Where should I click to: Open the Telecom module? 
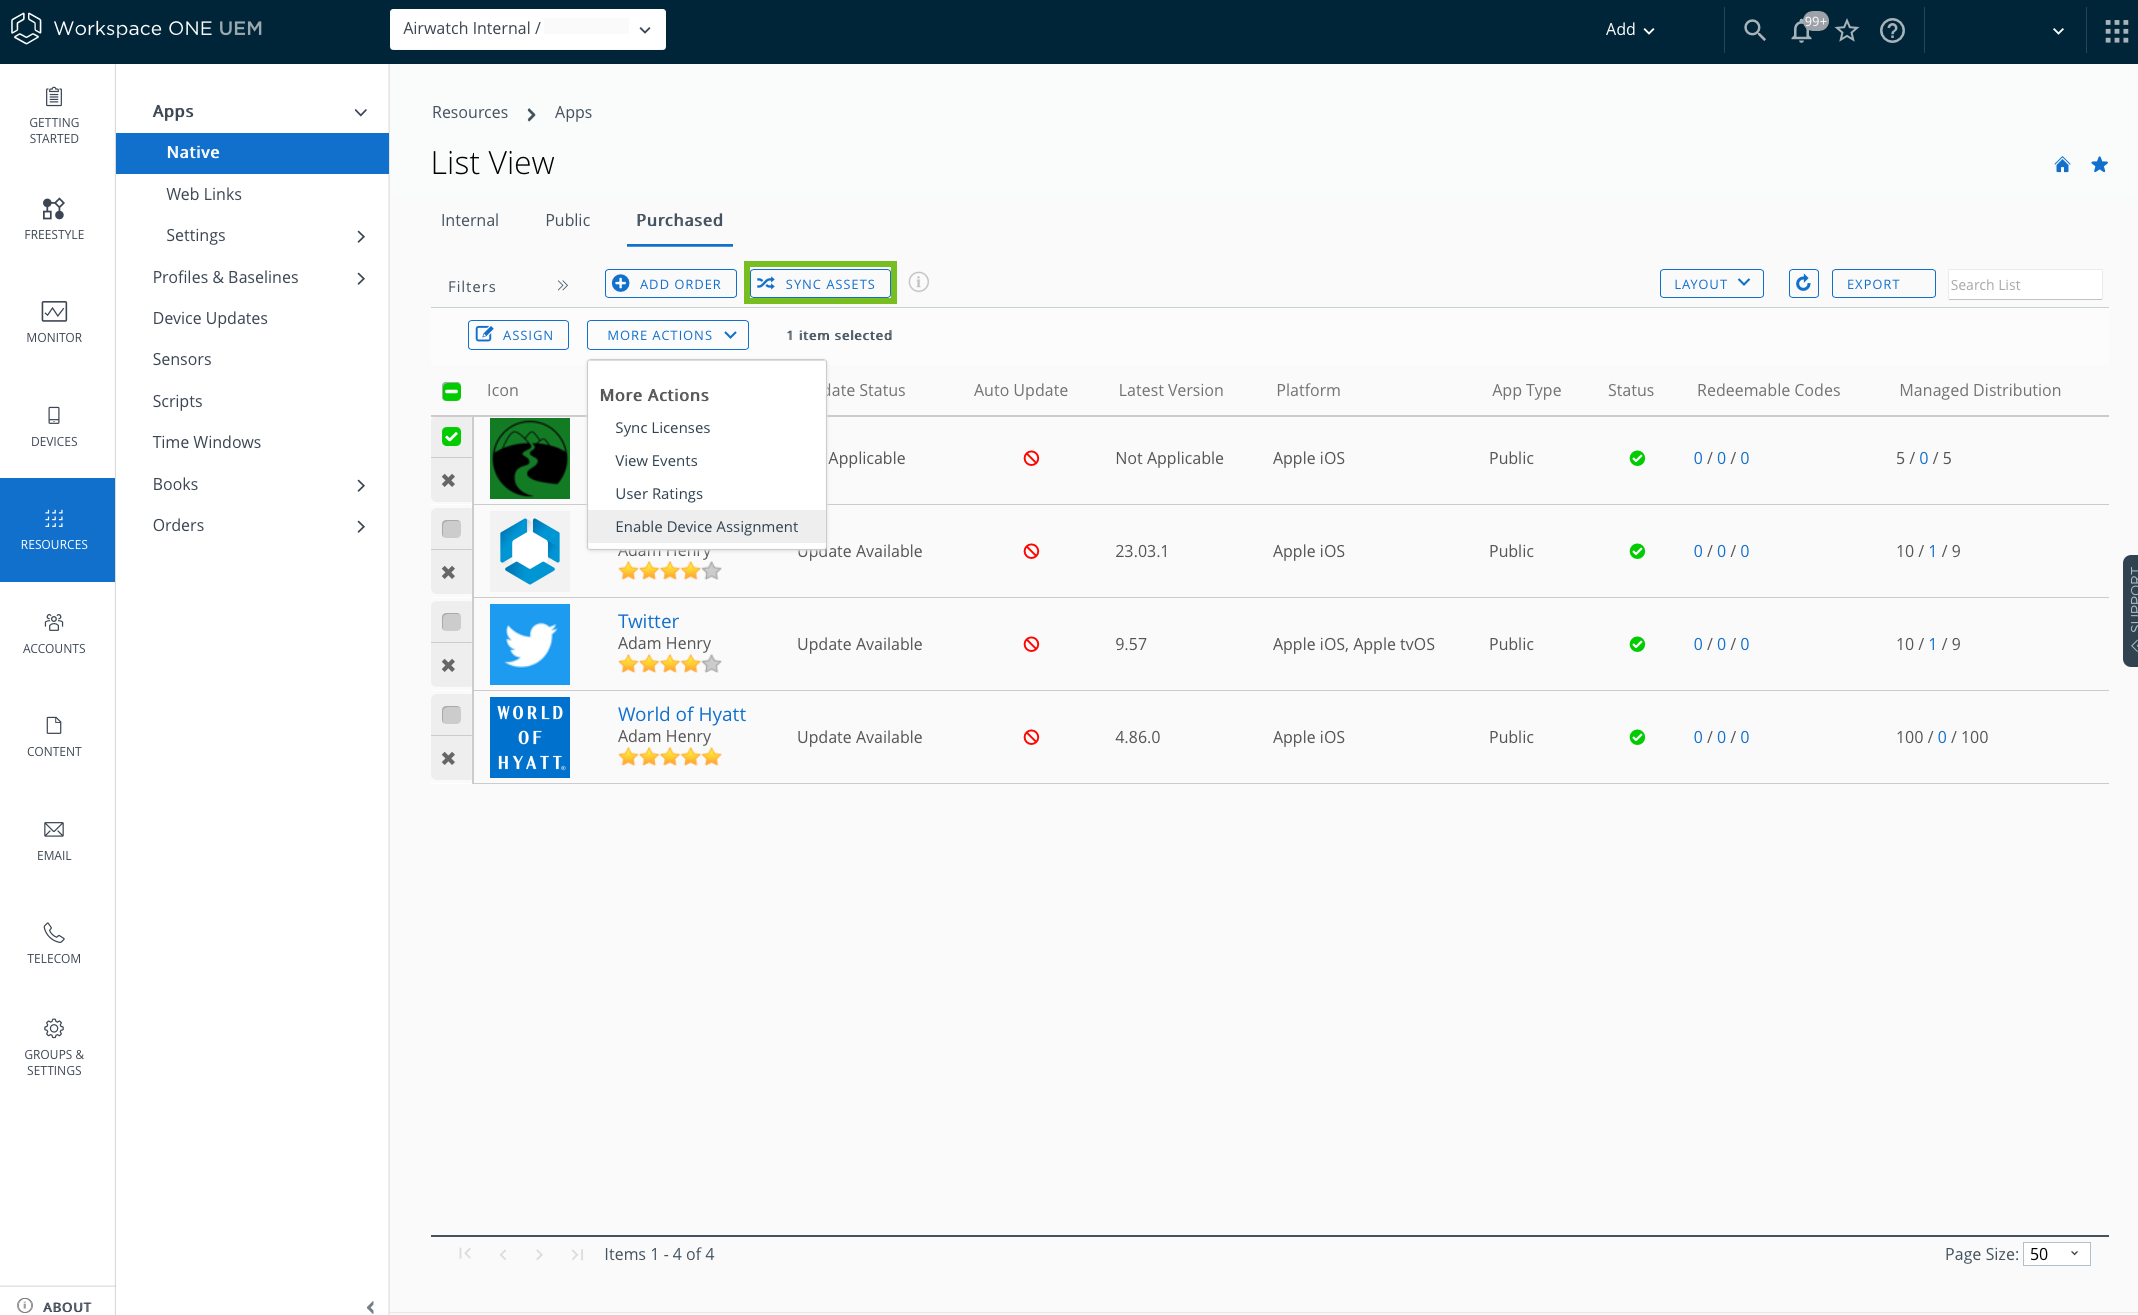tap(54, 943)
